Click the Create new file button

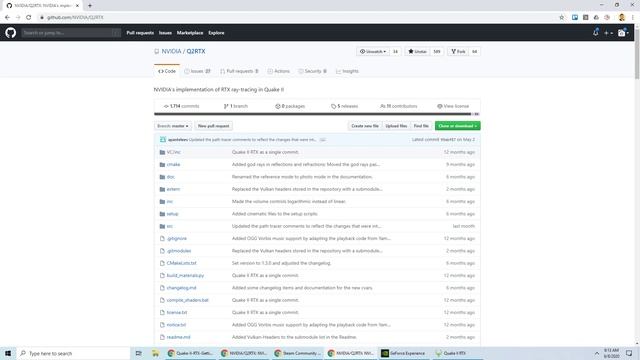pos(365,126)
